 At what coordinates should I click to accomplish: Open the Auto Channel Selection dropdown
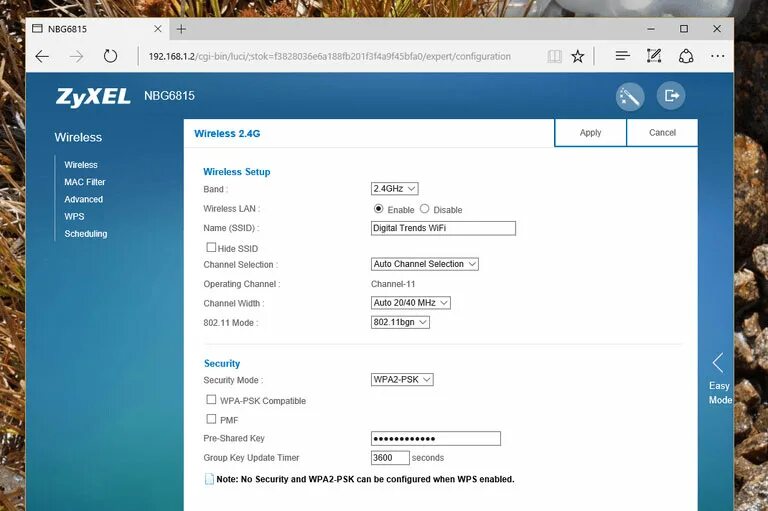tap(425, 264)
